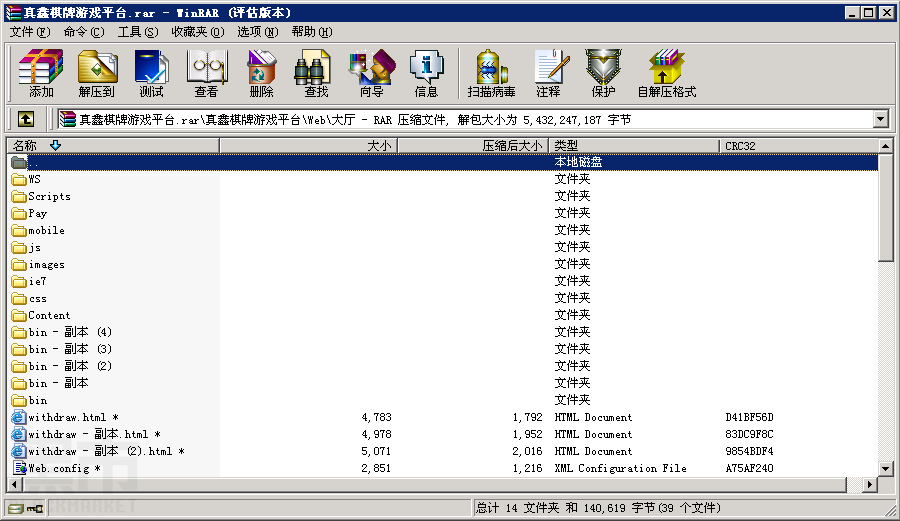Image resolution: width=900 pixels, height=521 pixels.
Task: Select the css folder row
Action: point(443,299)
